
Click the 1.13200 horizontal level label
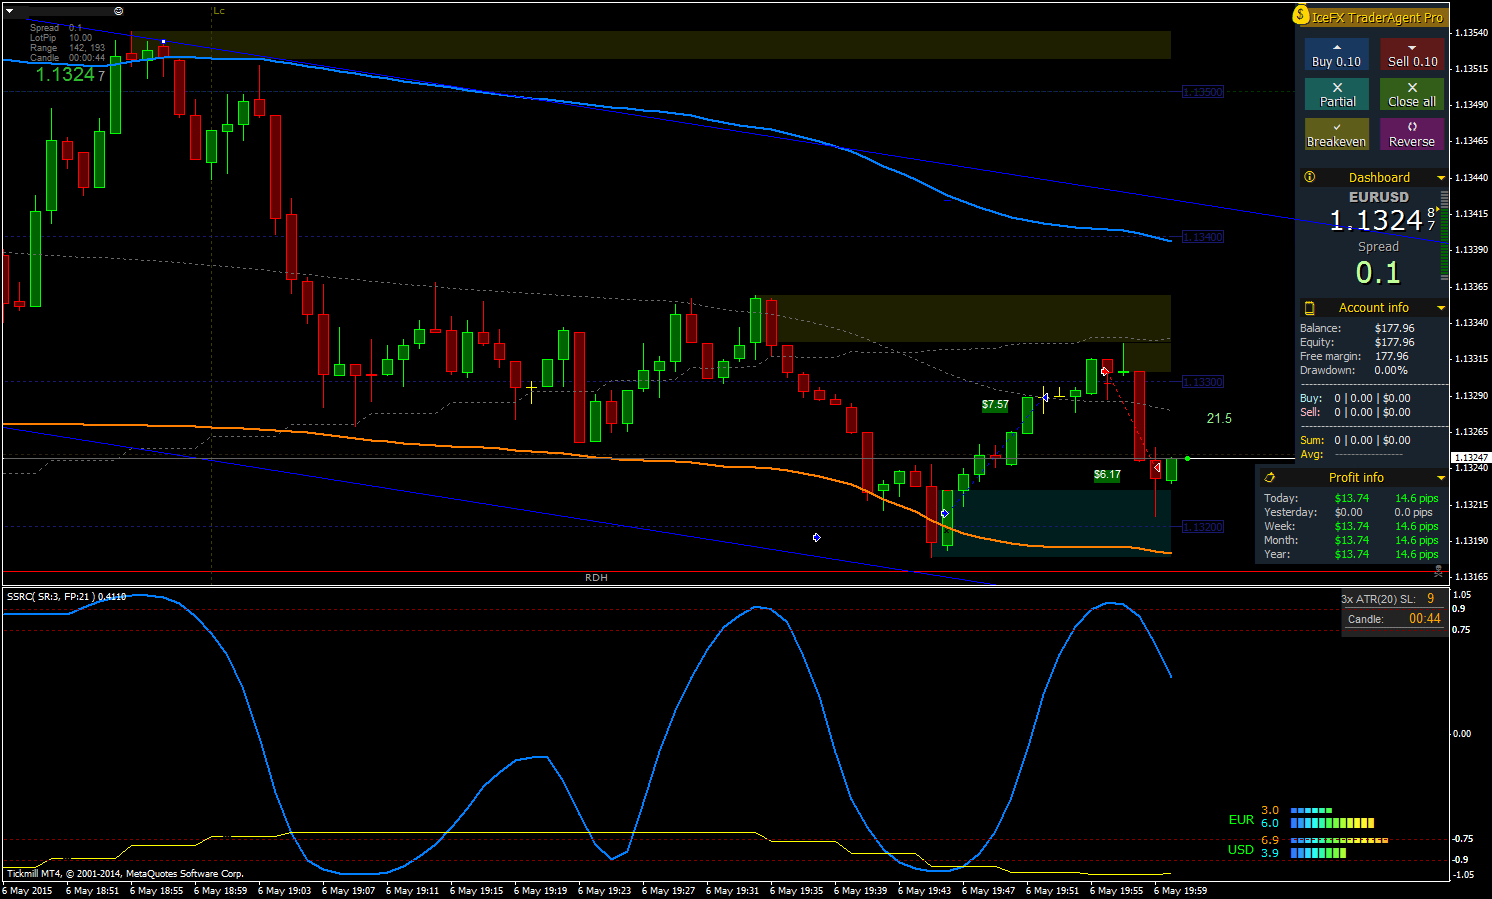(1202, 527)
